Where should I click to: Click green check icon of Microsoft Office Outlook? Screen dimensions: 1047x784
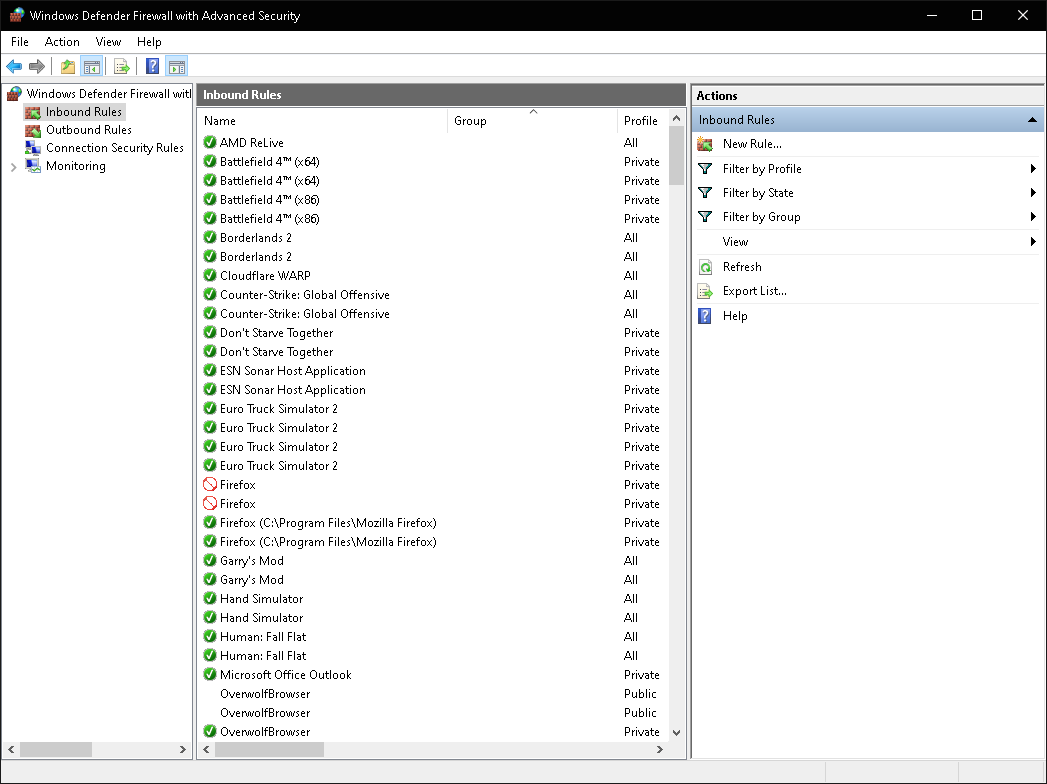(x=210, y=674)
